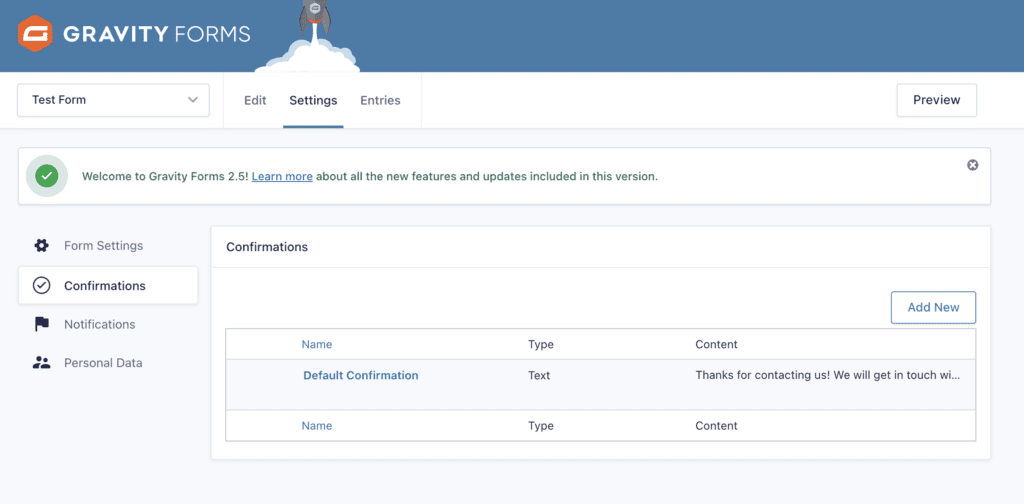Select the Settings tab
Image resolution: width=1024 pixels, height=504 pixels.
click(x=313, y=101)
